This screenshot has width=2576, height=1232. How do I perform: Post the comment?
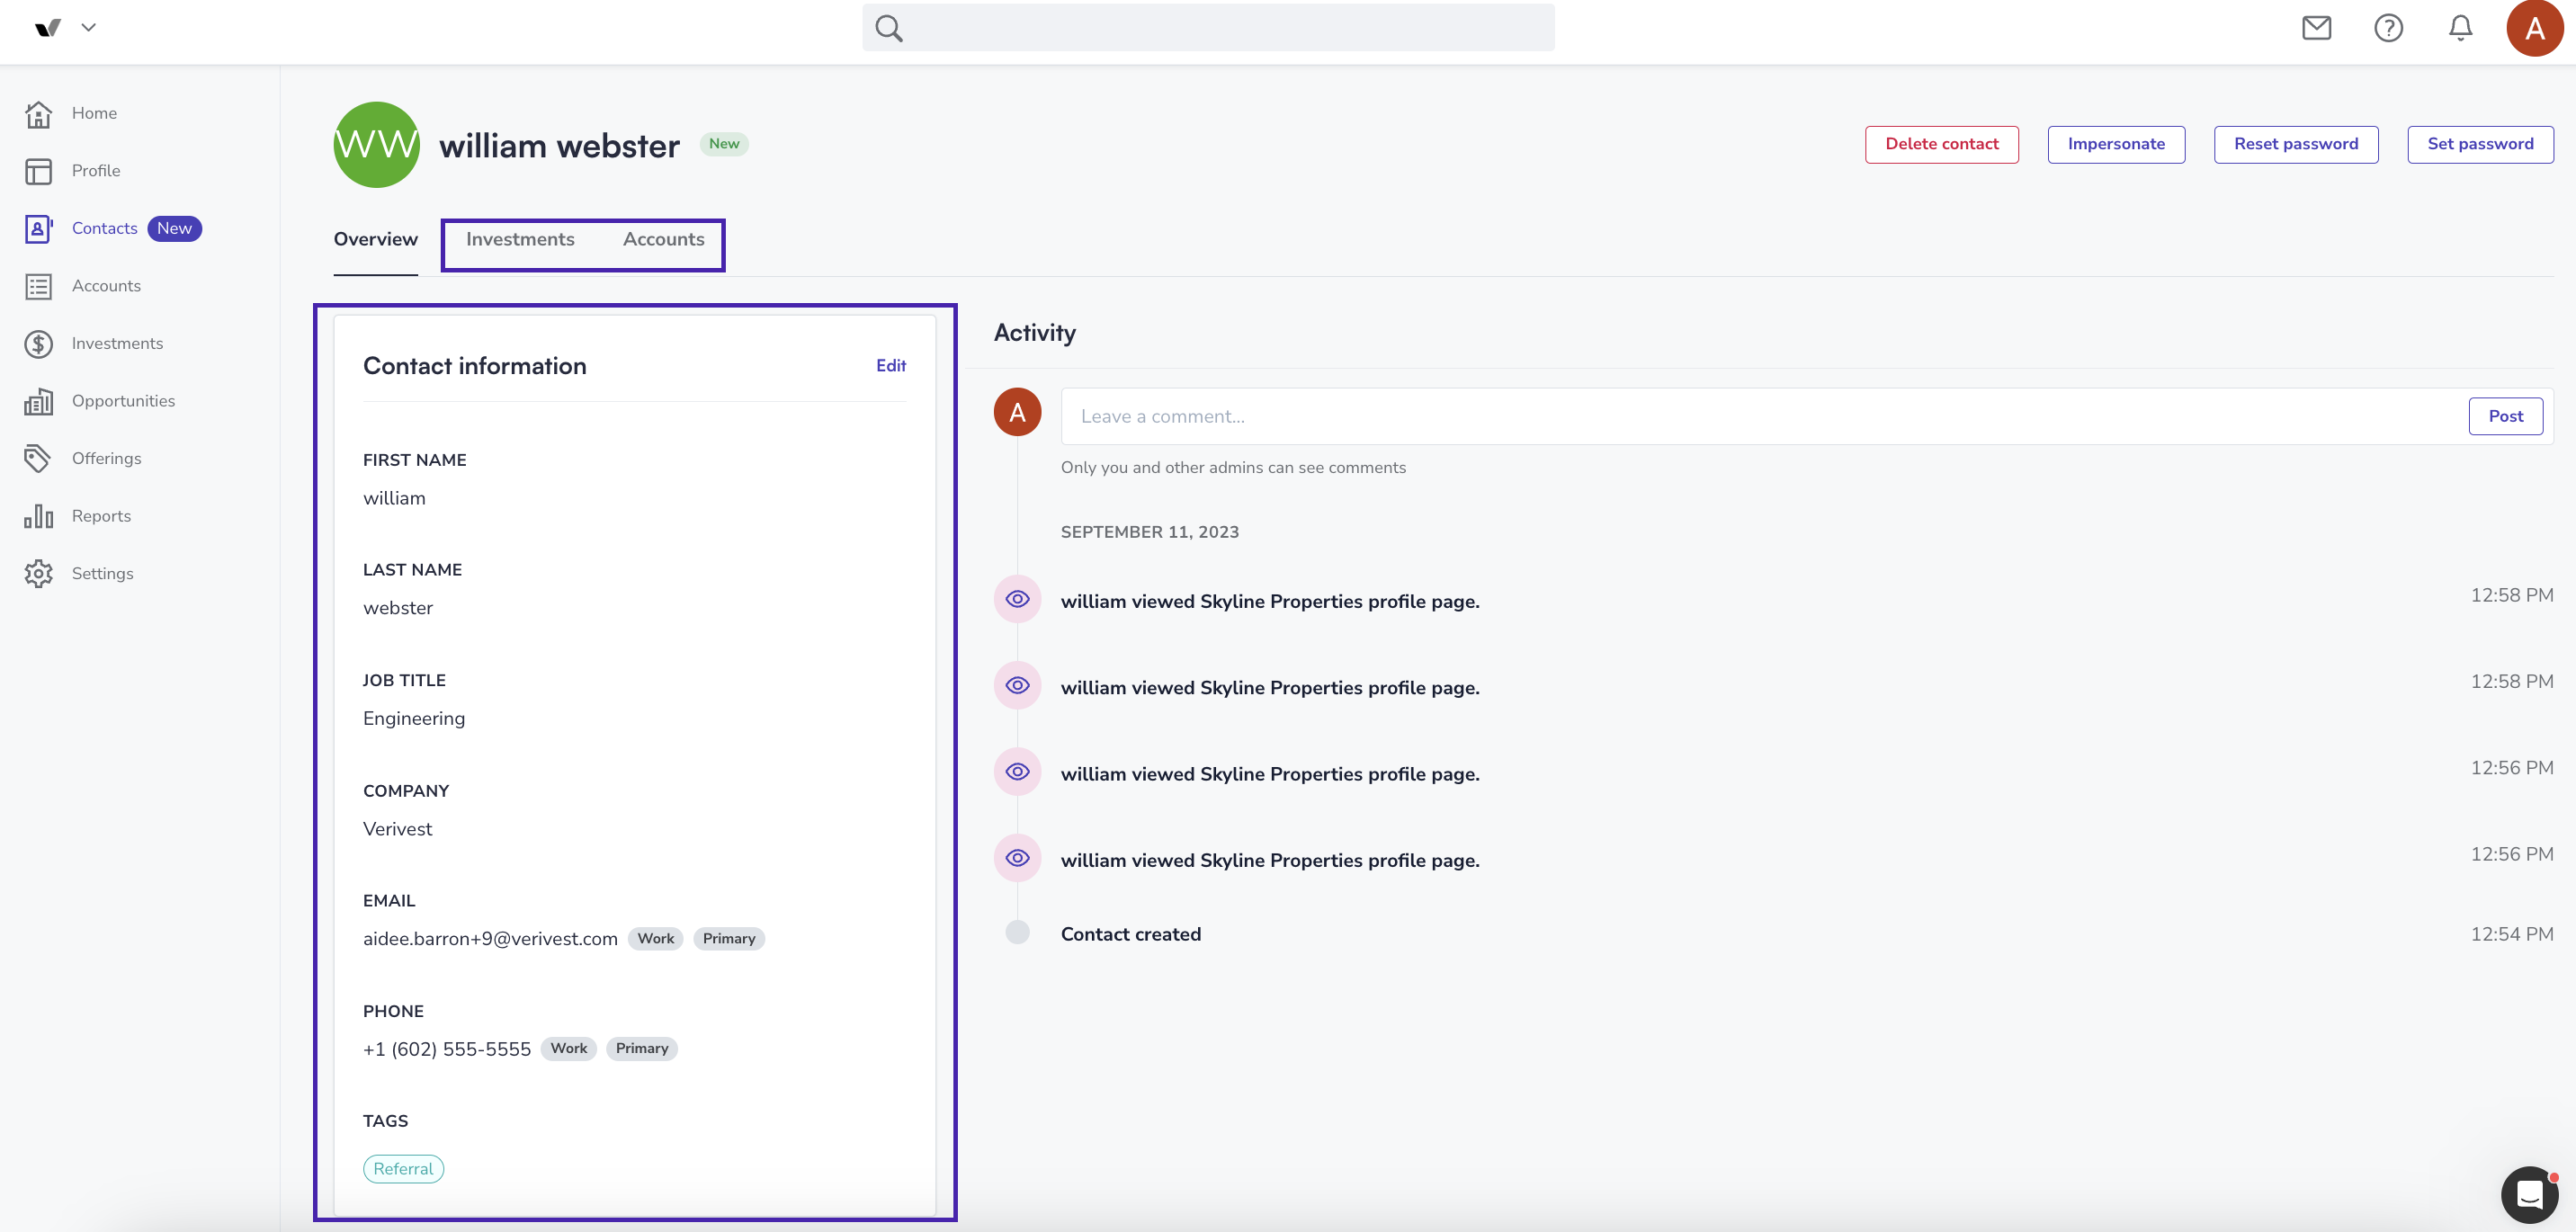pyautogui.click(x=2505, y=416)
